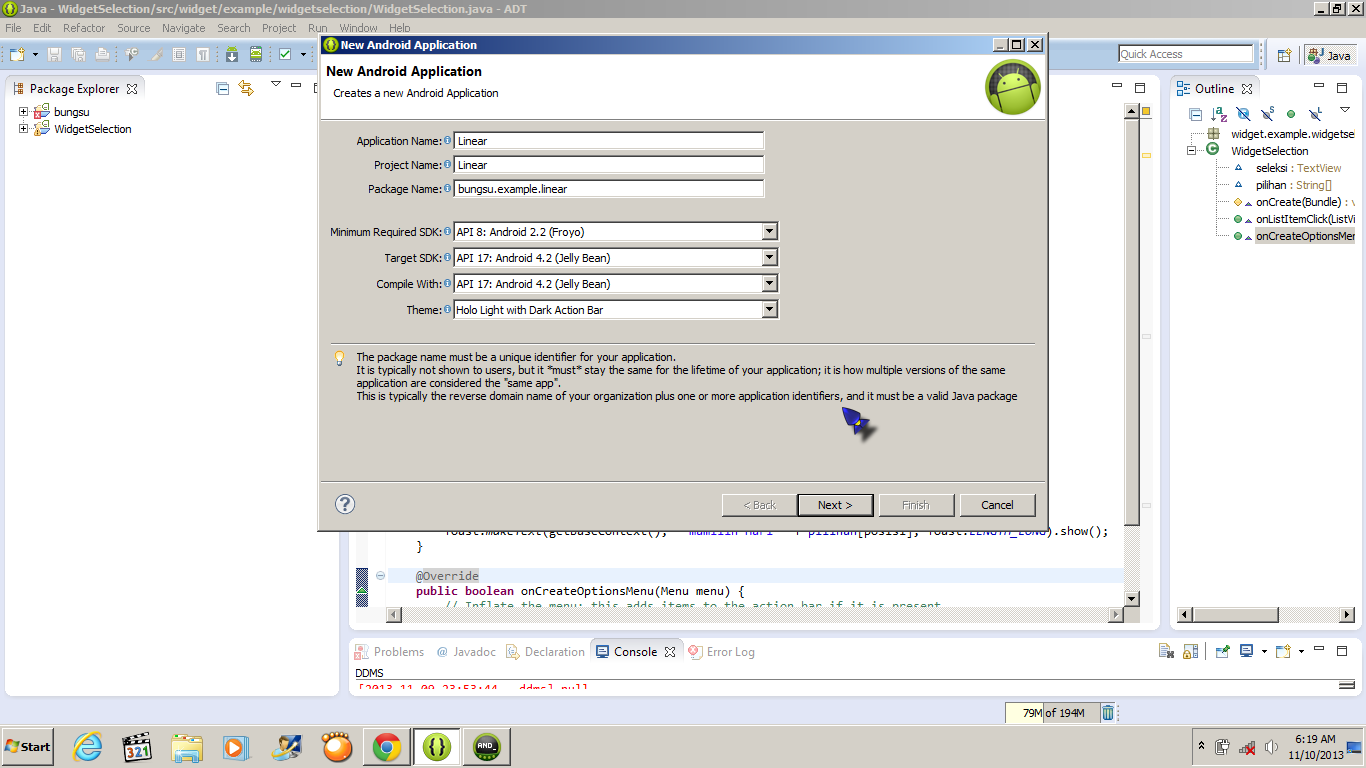Open the dropdown beside the lint check icon
Viewport: 1366px width, 768px height.
point(303,54)
